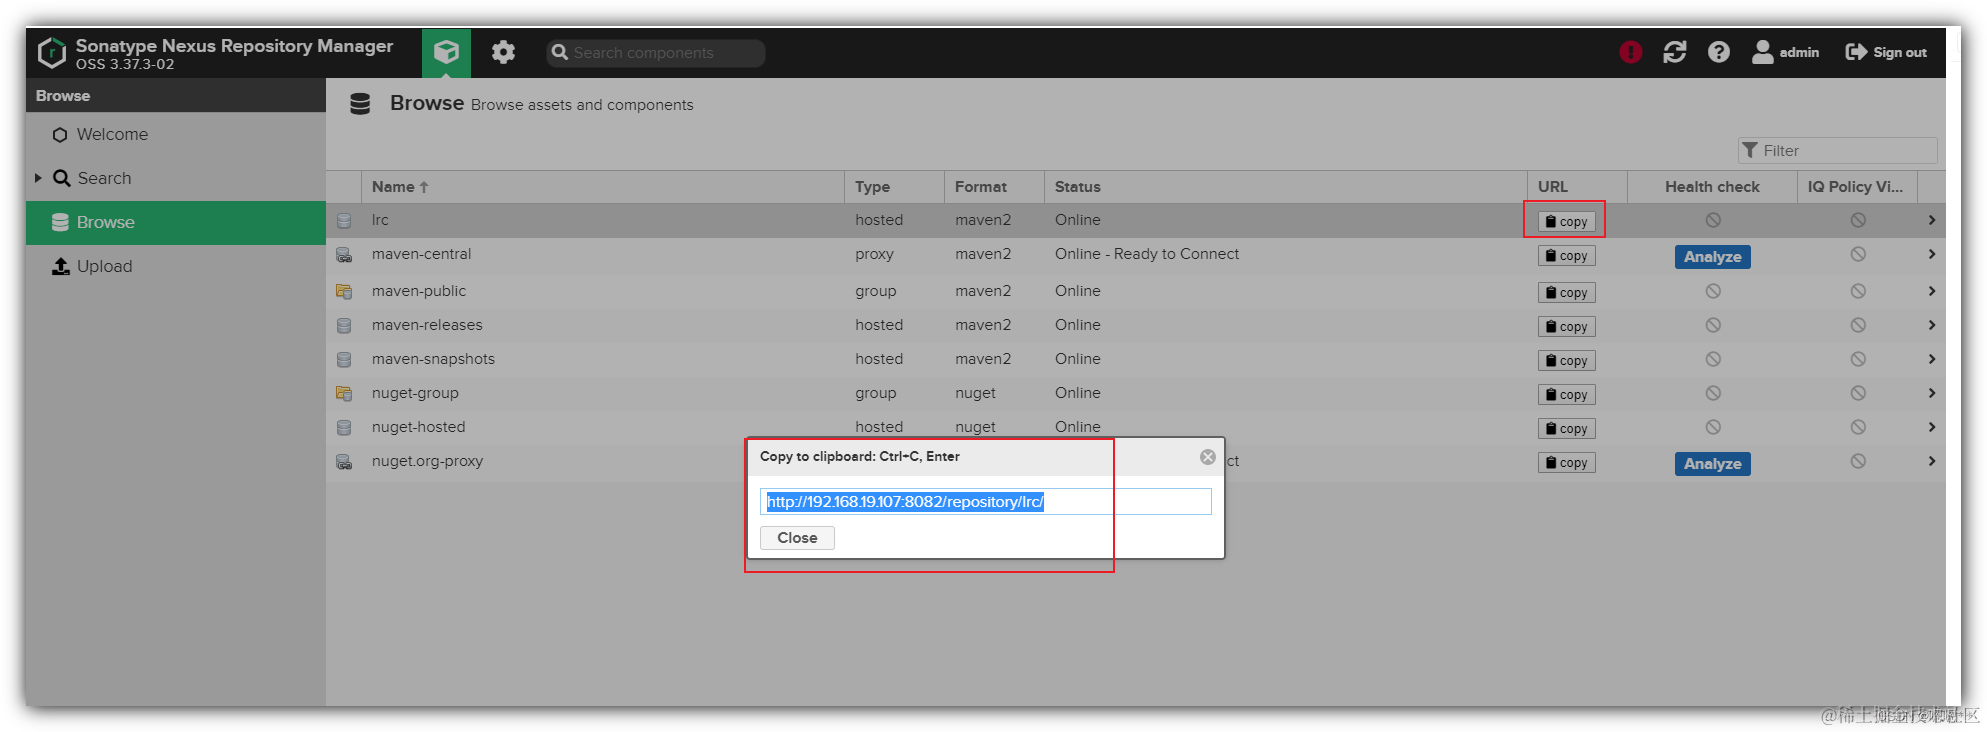The width and height of the screenshot is (1987, 732).
Task: Copy URL of nuget-hosted repository
Action: point(1566,429)
